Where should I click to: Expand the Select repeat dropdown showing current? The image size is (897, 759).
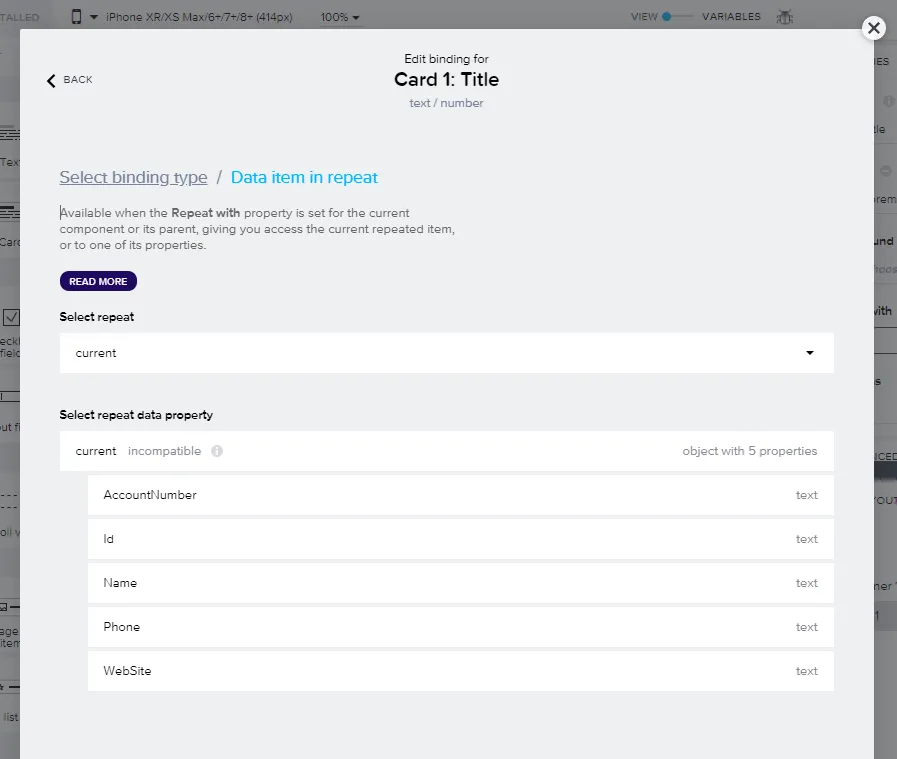[x=446, y=353]
